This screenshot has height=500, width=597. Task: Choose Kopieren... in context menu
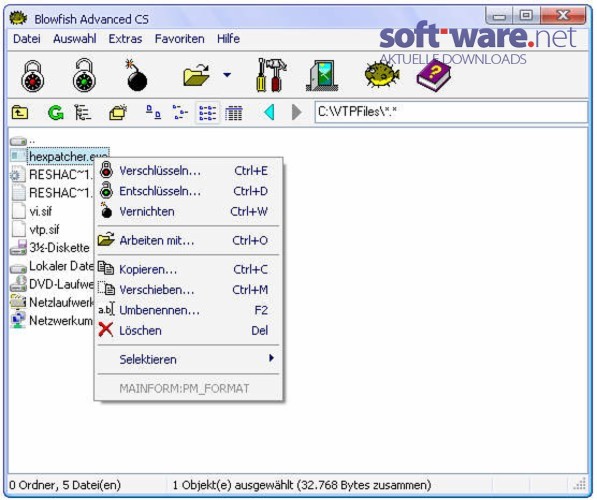(x=188, y=270)
